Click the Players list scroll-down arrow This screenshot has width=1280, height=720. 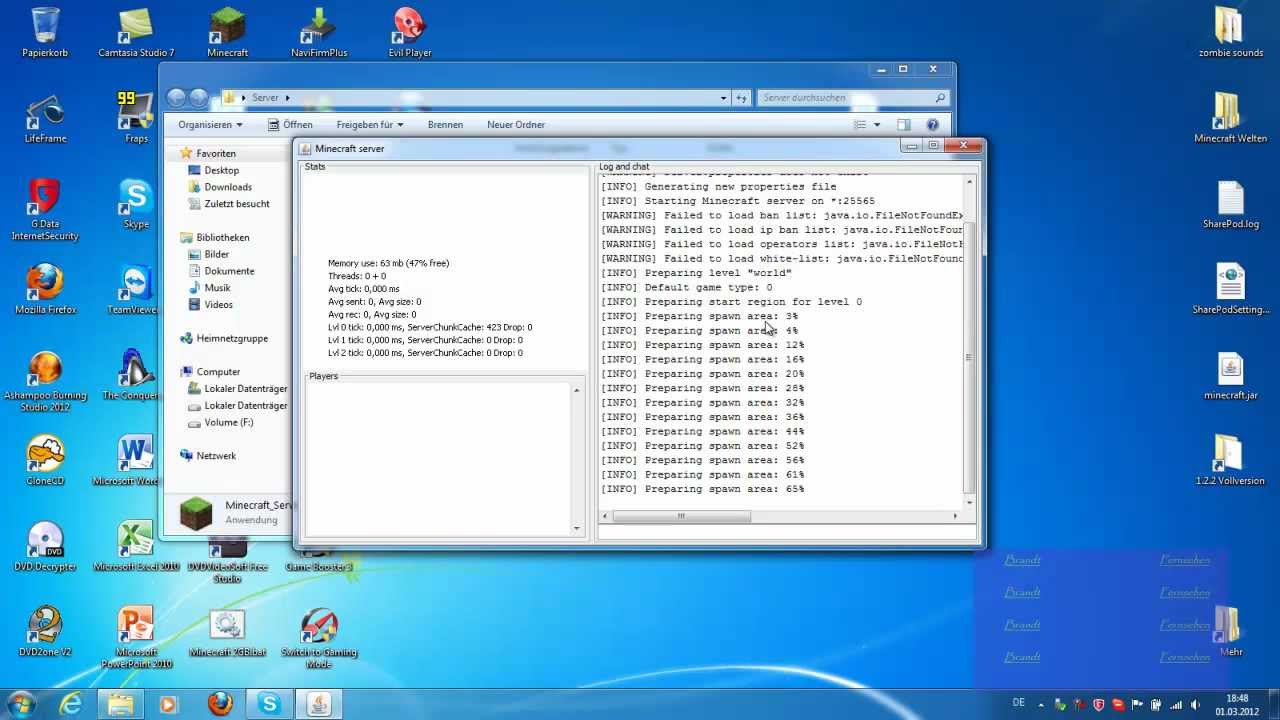point(576,528)
